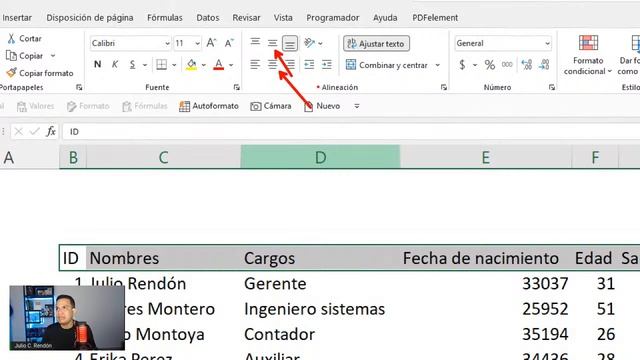
Task: Open the Portapapeles pane launcher
Action: pyautogui.click(x=79, y=87)
